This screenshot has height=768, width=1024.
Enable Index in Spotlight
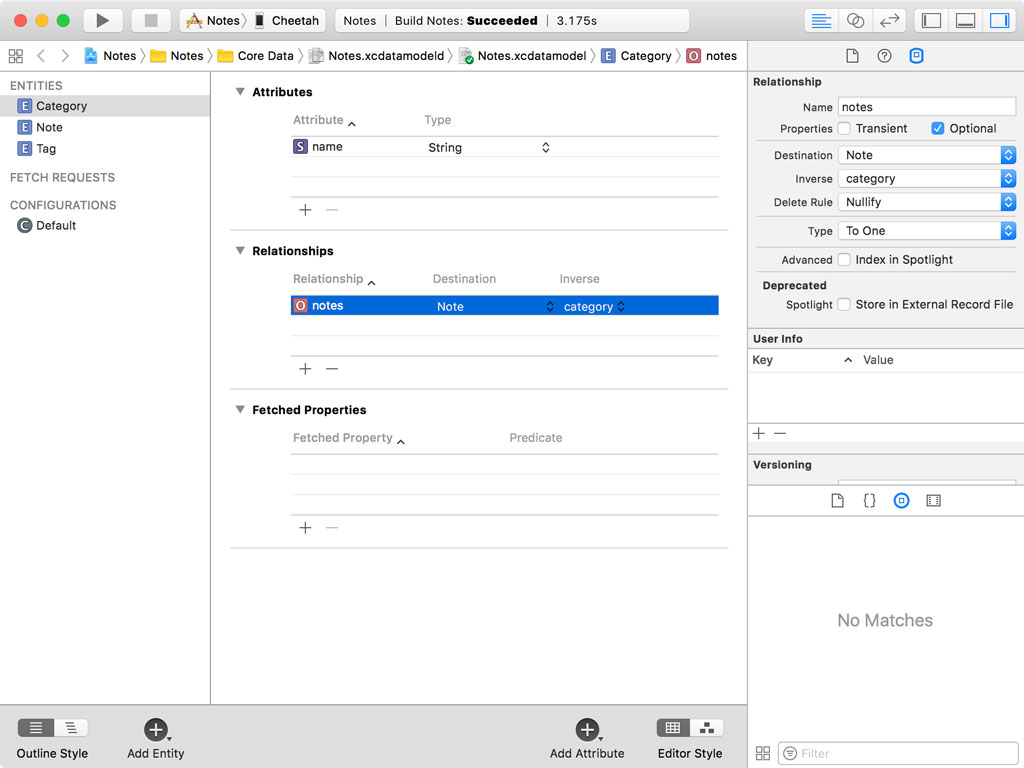tap(845, 259)
